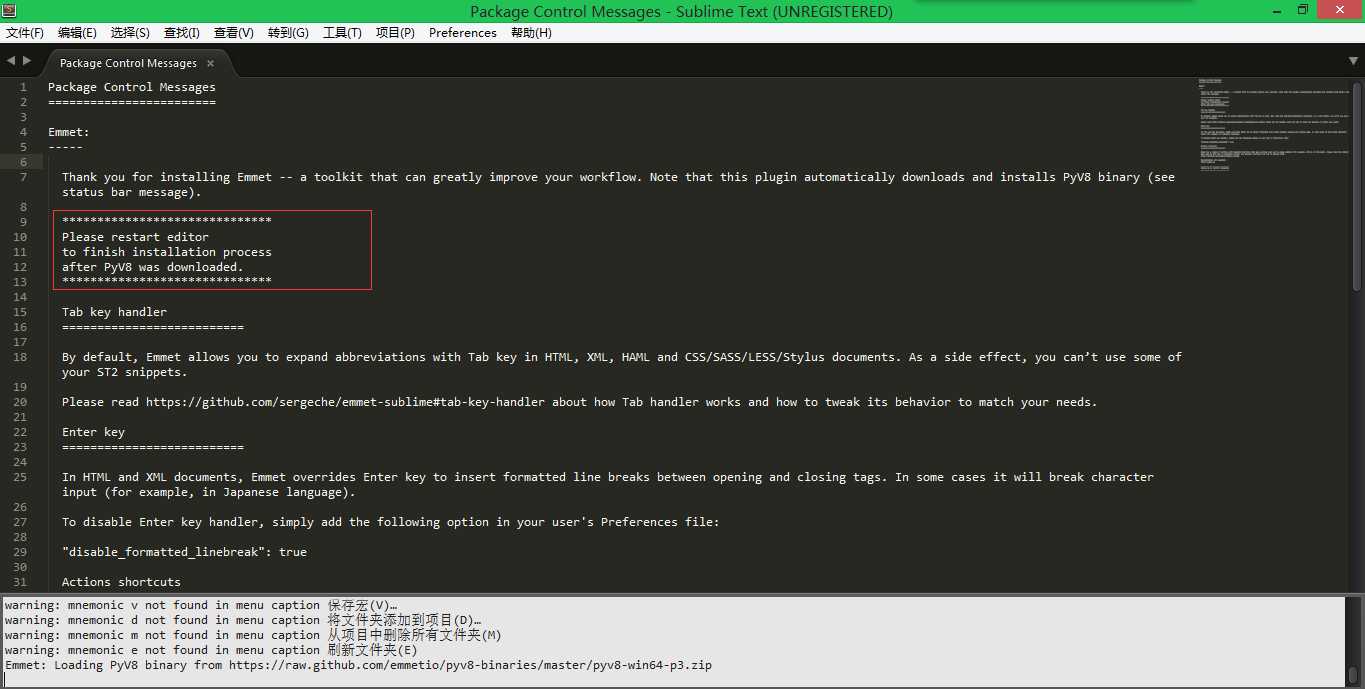Go to previous tab with left arrow

coord(11,61)
